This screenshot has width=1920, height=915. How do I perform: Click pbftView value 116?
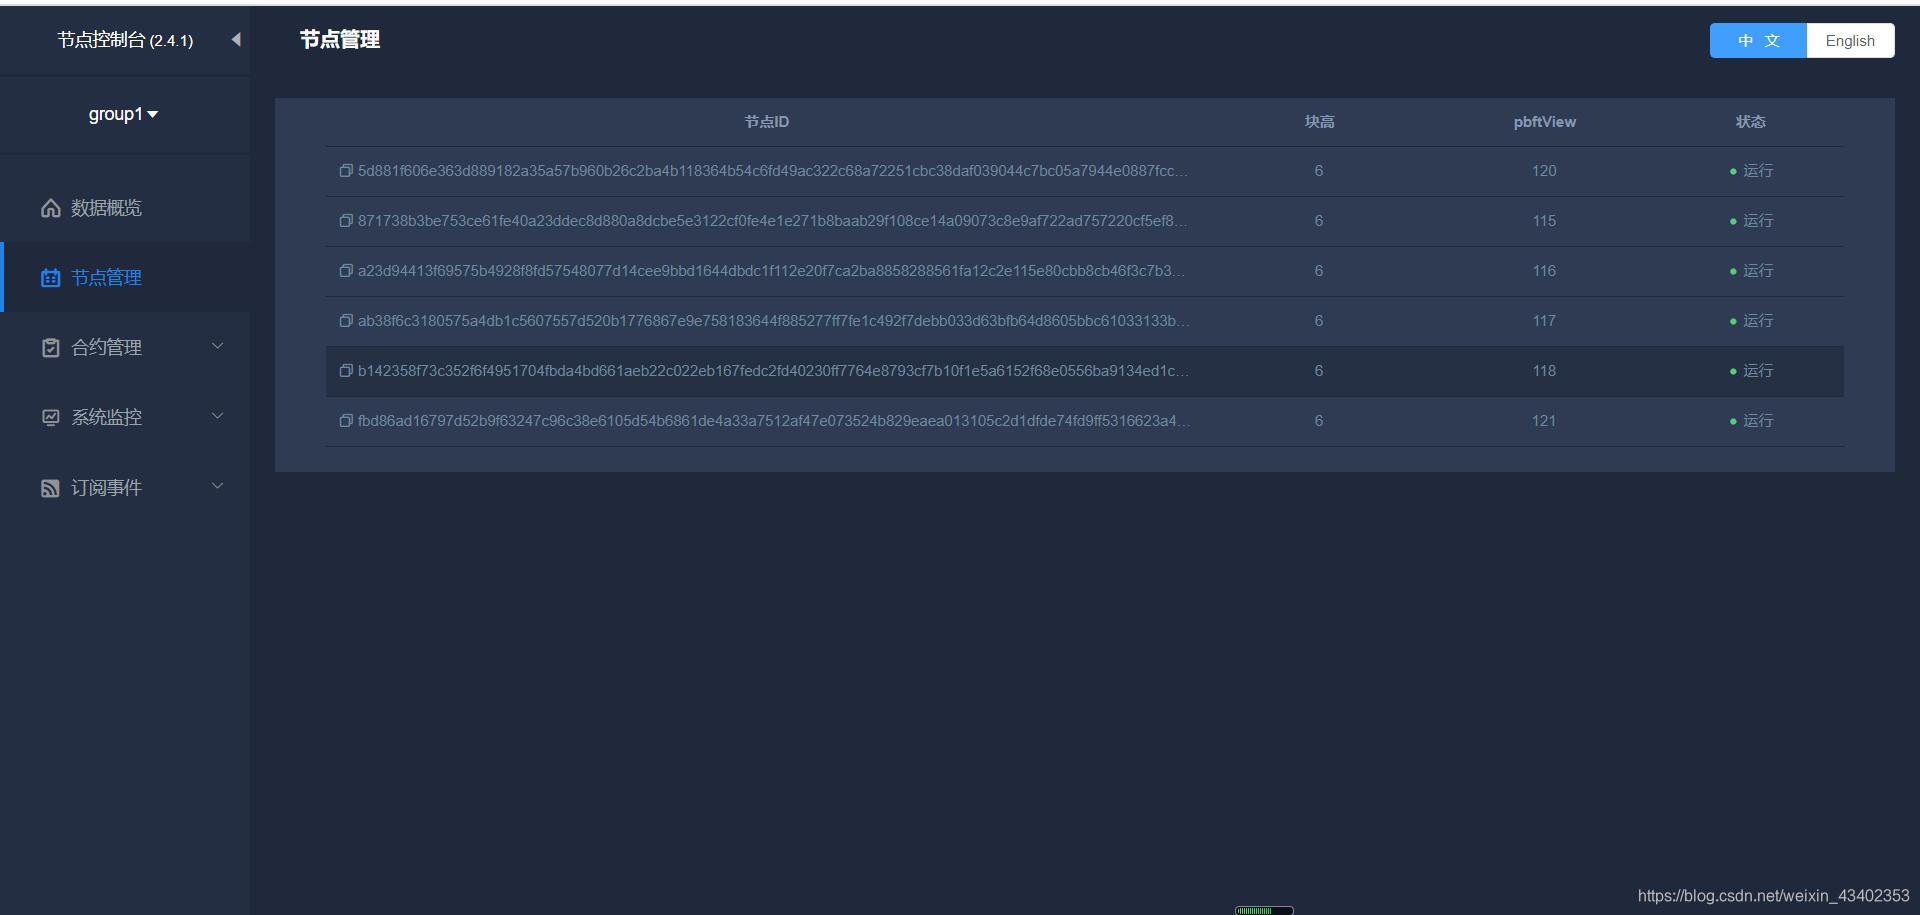coord(1544,271)
